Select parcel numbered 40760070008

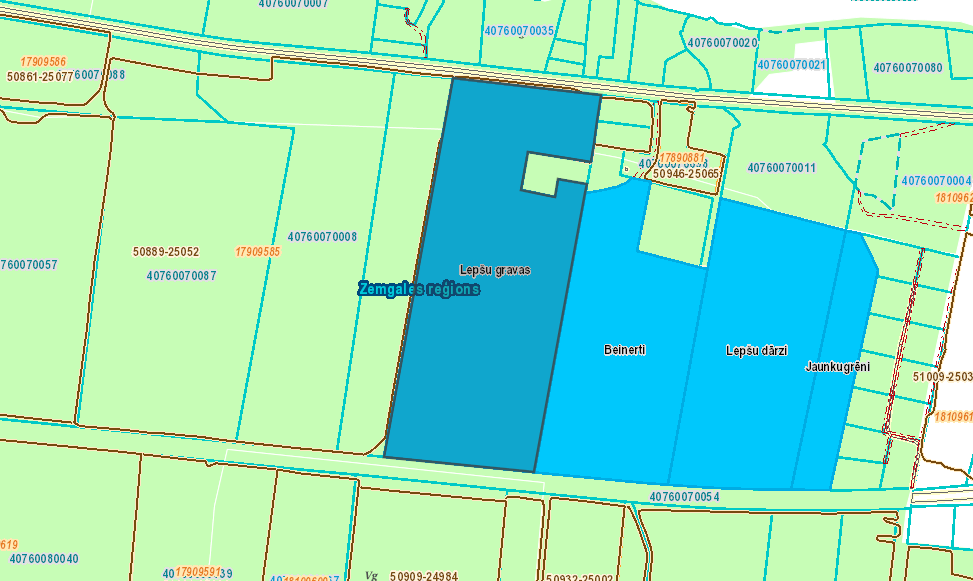(x=322, y=237)
